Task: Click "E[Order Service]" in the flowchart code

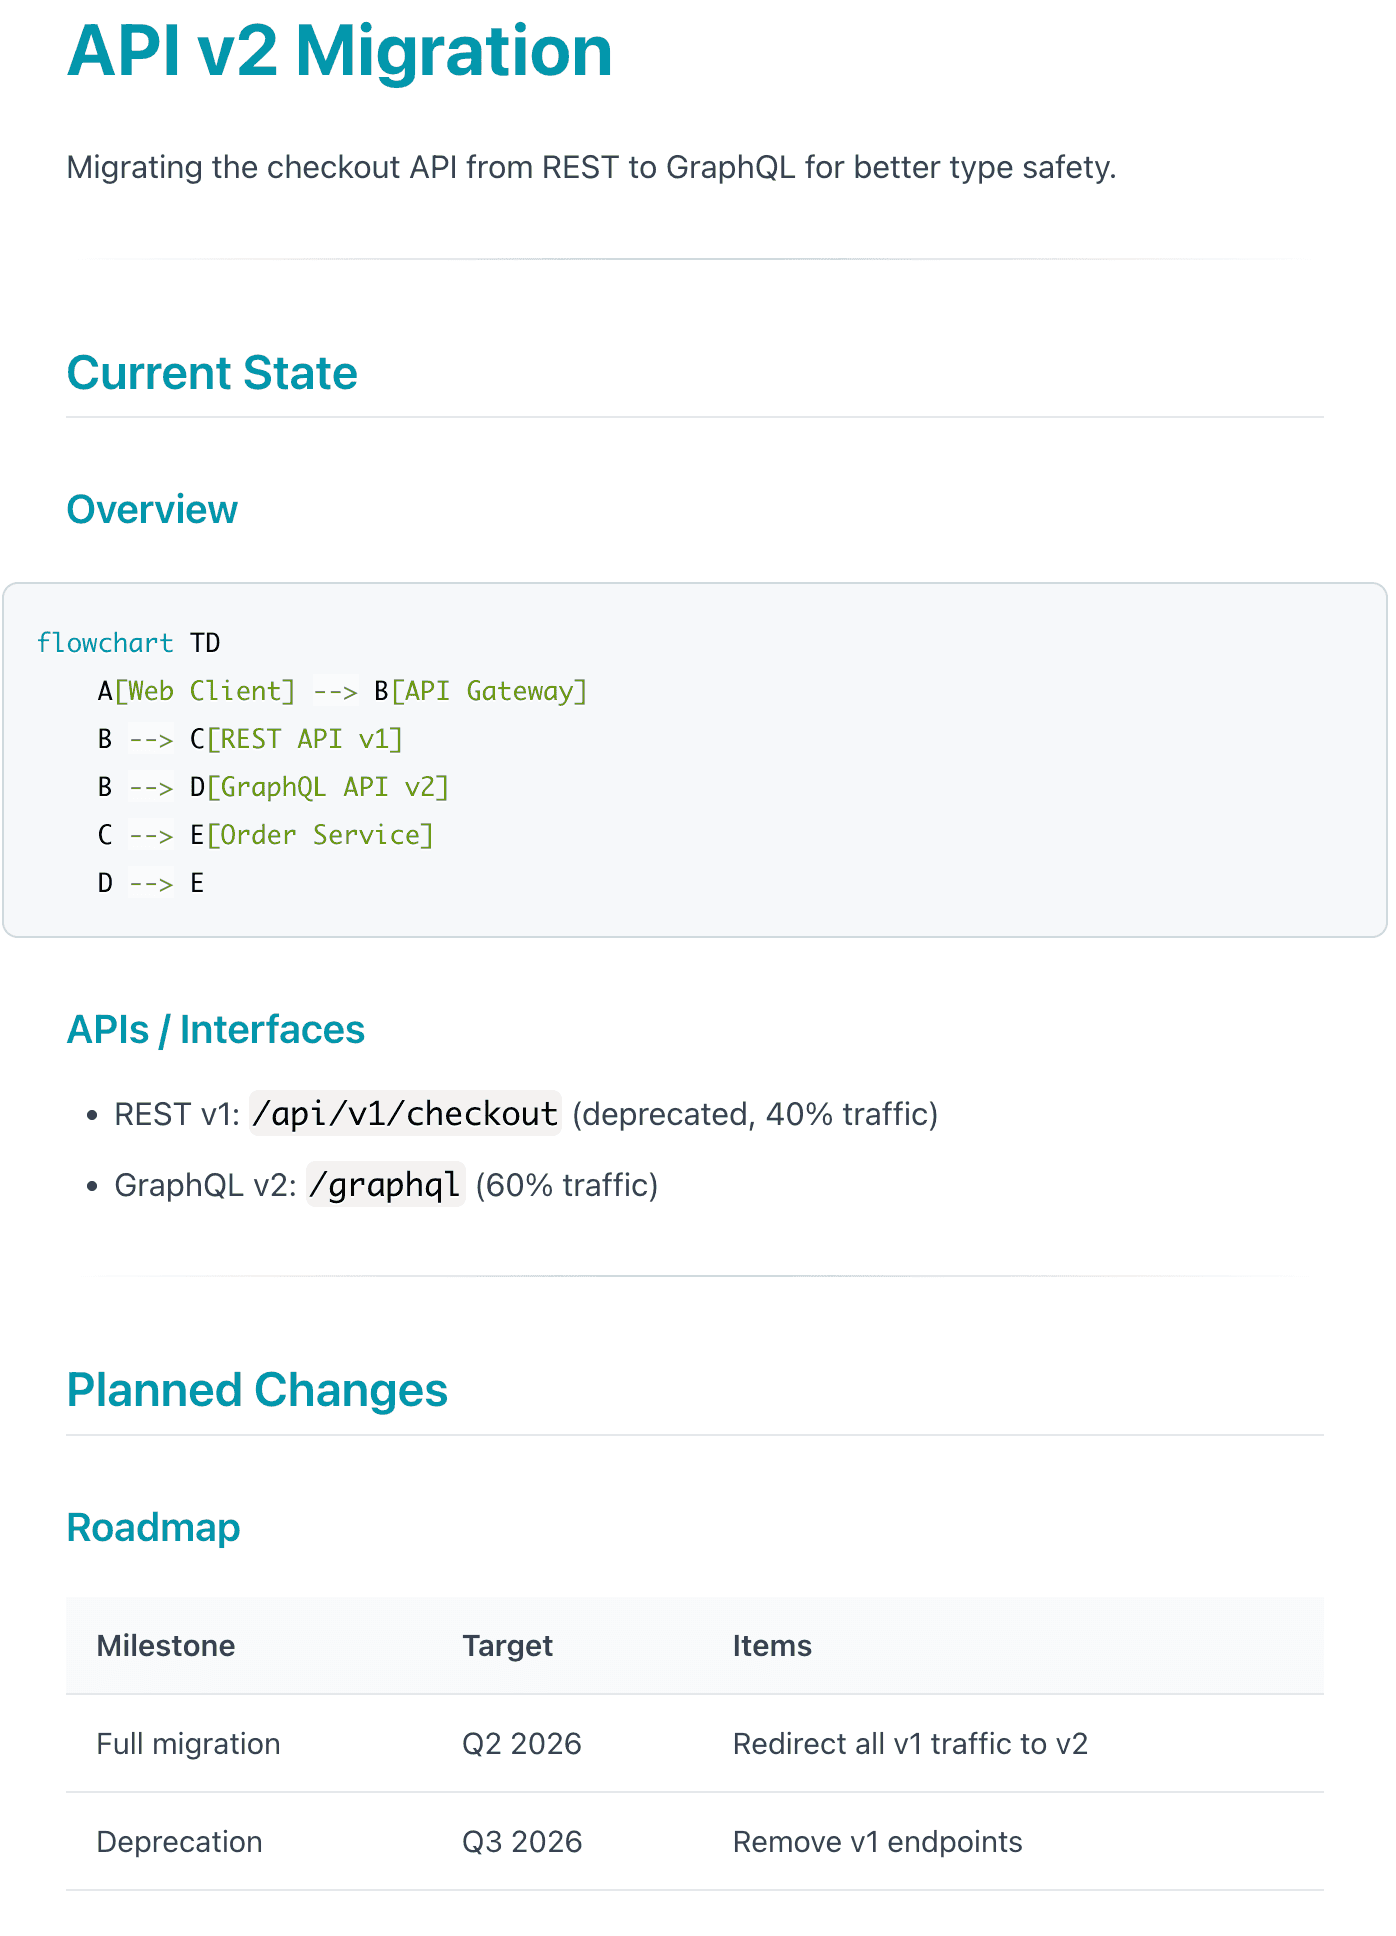Action: pos(312,835)
